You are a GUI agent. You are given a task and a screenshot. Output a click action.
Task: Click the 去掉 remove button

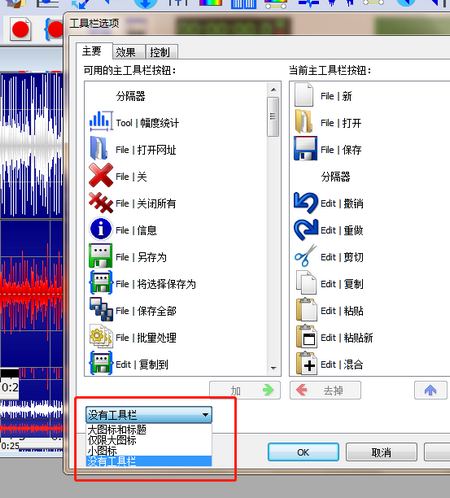325,390
